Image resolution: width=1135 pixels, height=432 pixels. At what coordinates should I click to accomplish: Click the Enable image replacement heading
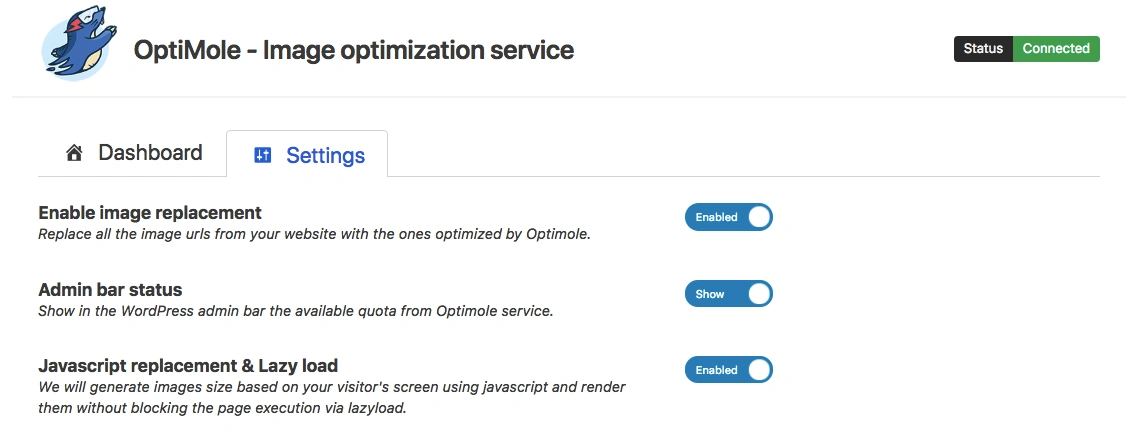150,212
